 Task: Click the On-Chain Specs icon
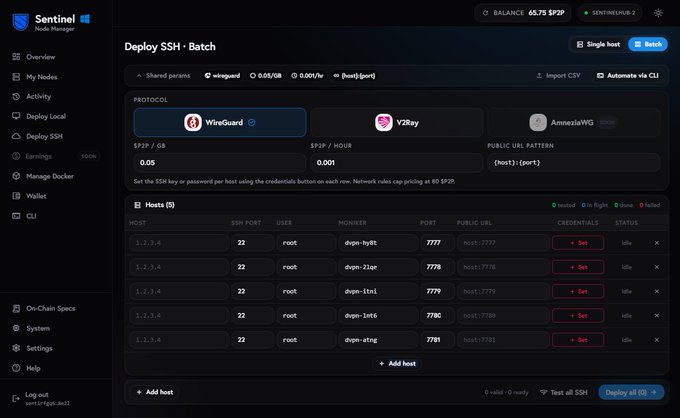[16, 308]
